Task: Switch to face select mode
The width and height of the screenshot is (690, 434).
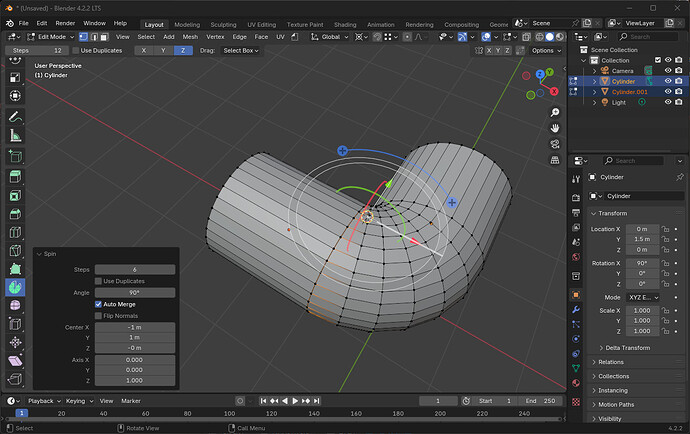Action: click(x=104, y=37)
